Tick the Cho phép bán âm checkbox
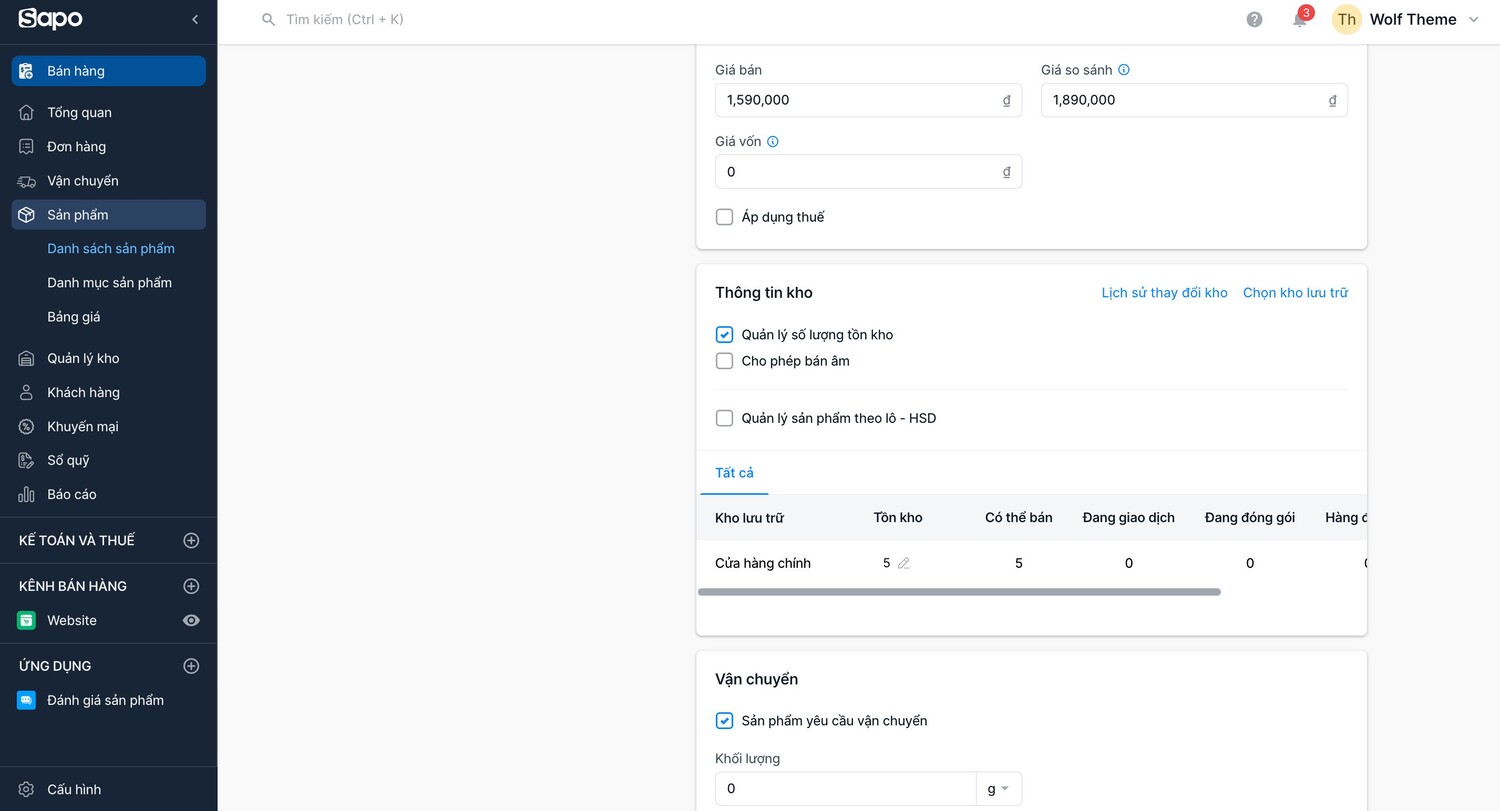This screenshot has width=1500, height=811. click(725, 361)
